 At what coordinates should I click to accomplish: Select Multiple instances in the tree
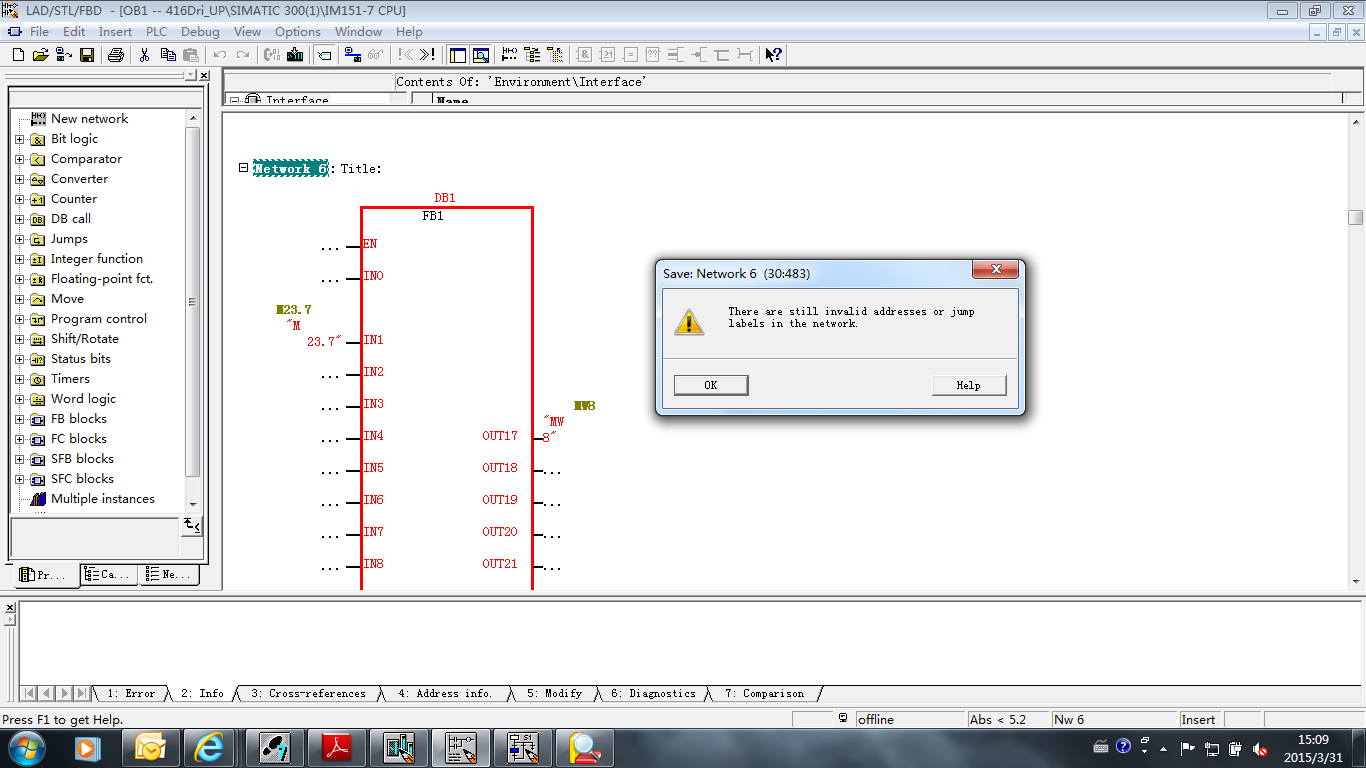103,499
